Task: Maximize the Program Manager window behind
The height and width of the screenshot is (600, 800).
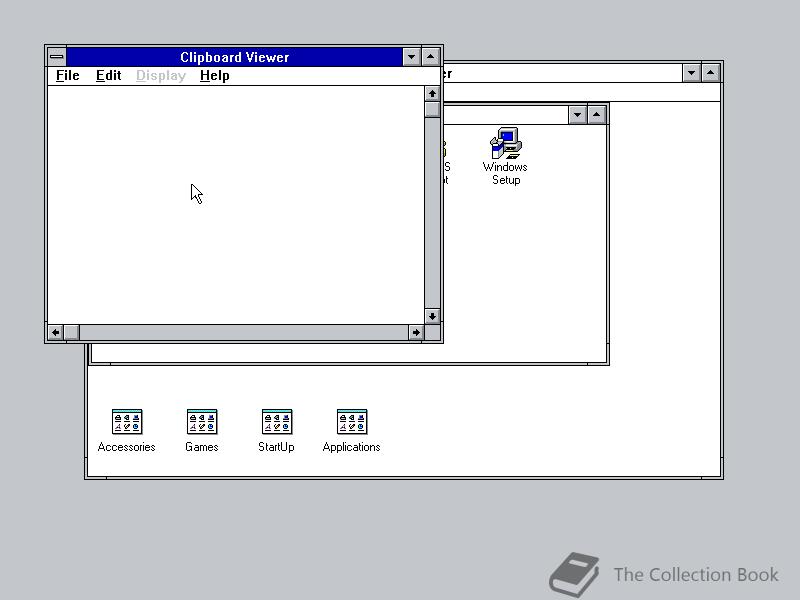Action: pos(711,73)
